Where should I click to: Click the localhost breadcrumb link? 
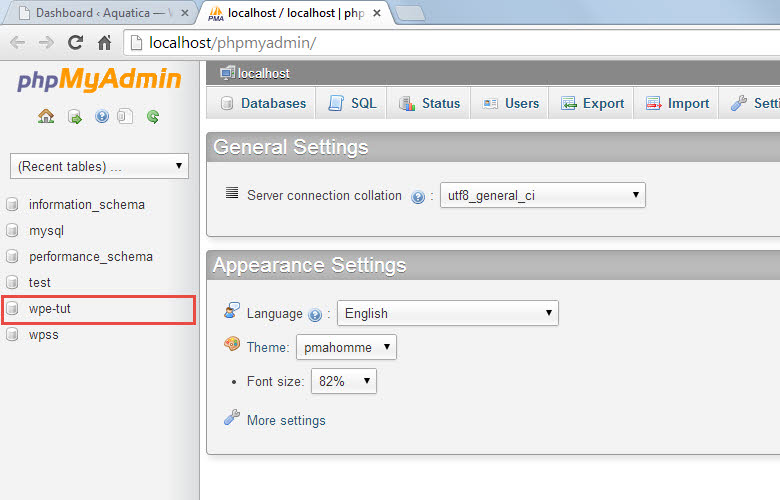click(x=264, y=74)
